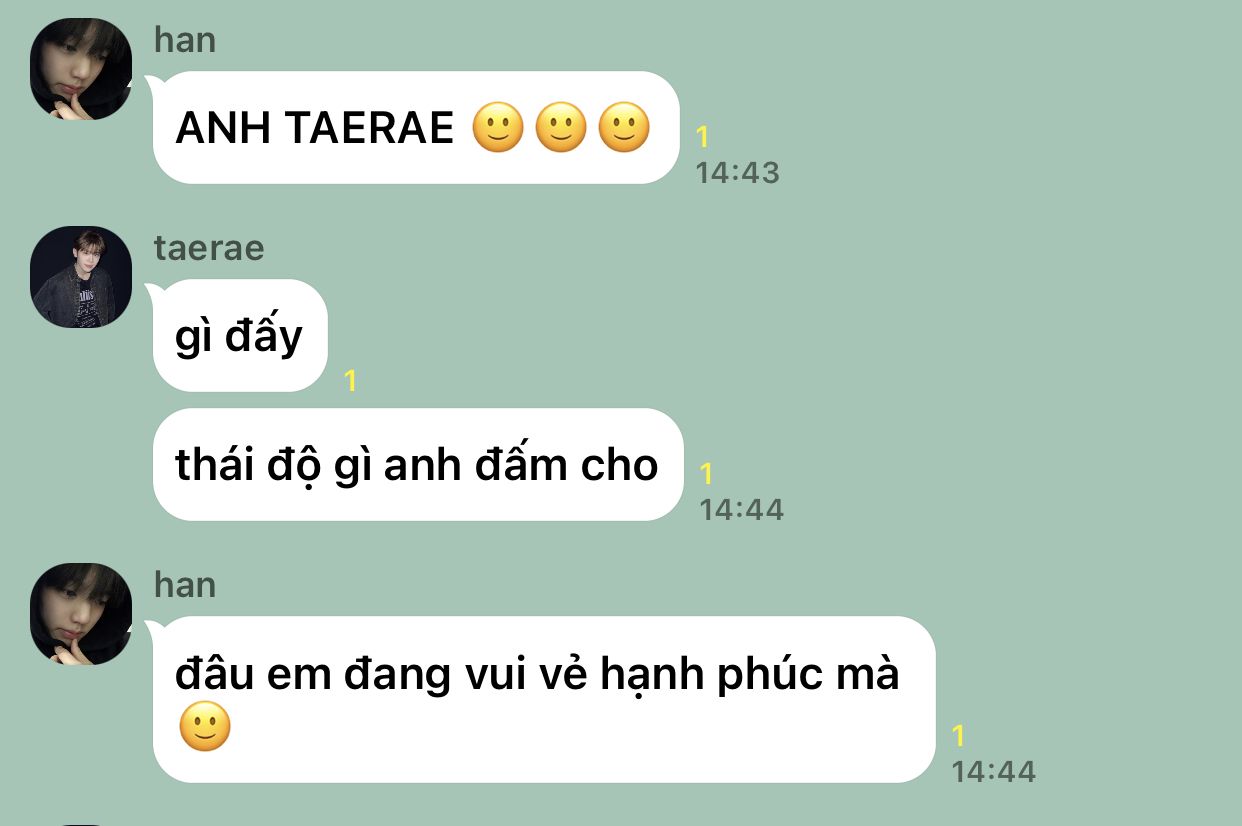The image size is (1242, 826).
Task: Click the 'taerae' sender name label
Action: [209, 247]
